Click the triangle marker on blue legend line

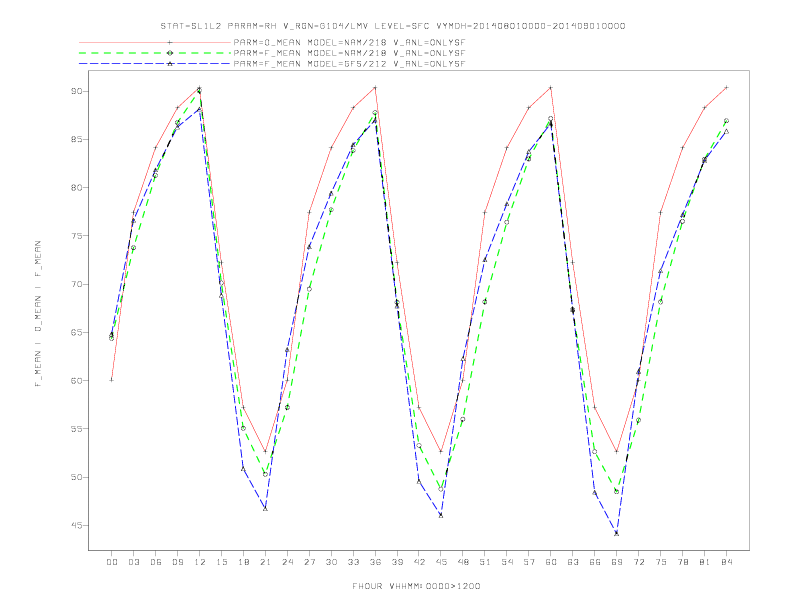(x=170, y=64)
